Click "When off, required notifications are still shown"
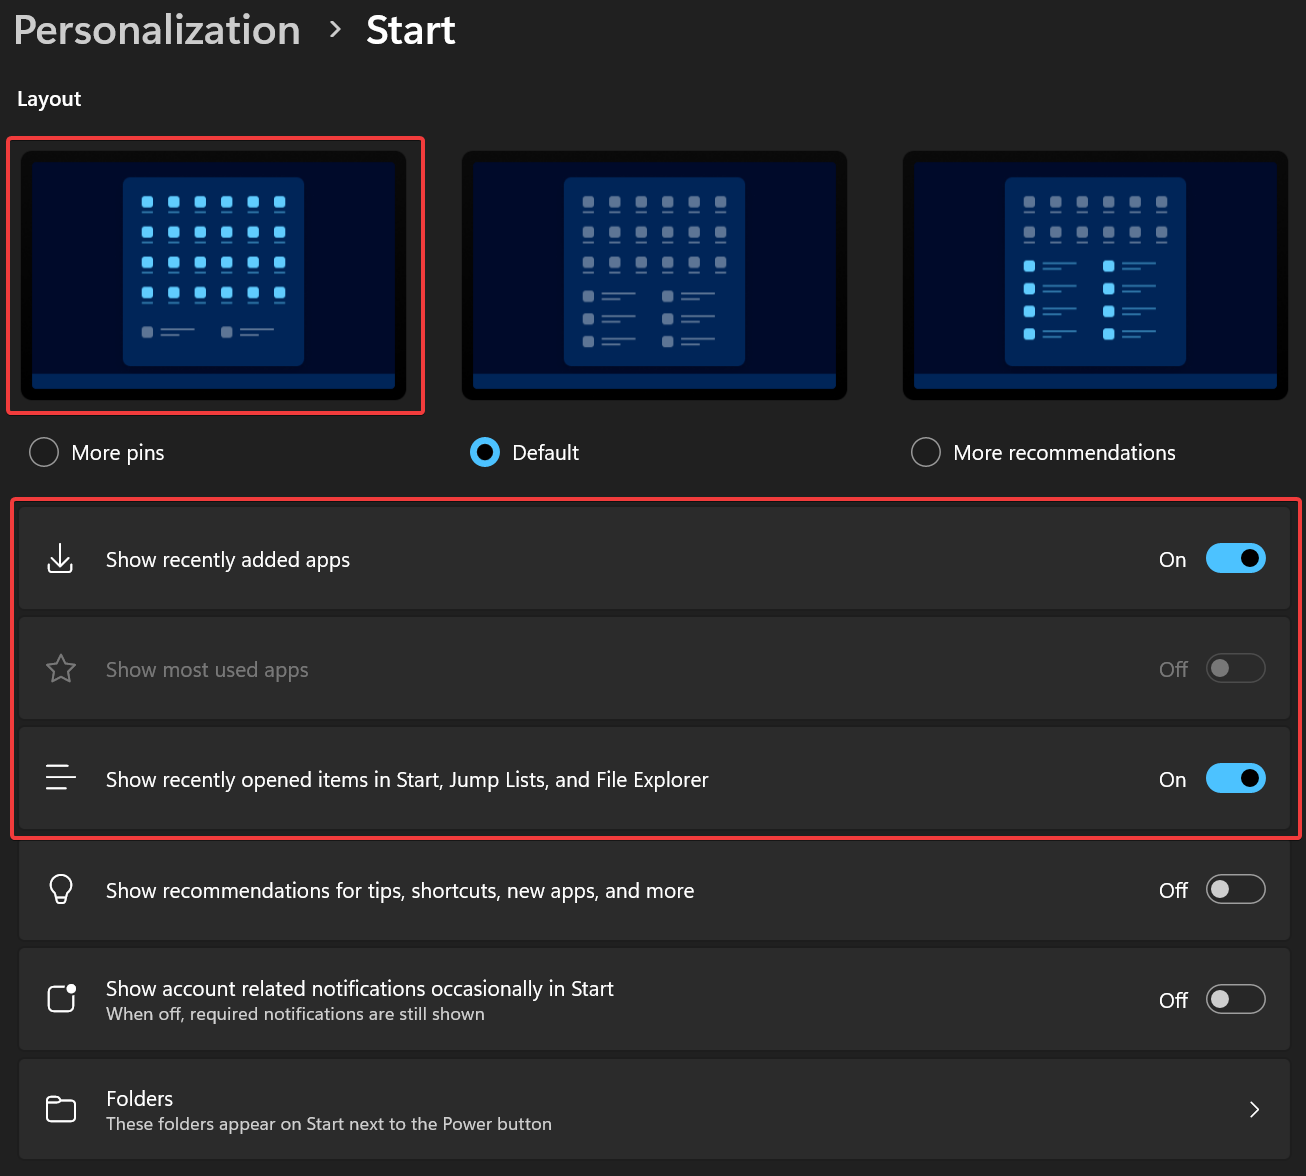 pos(295,1014)
